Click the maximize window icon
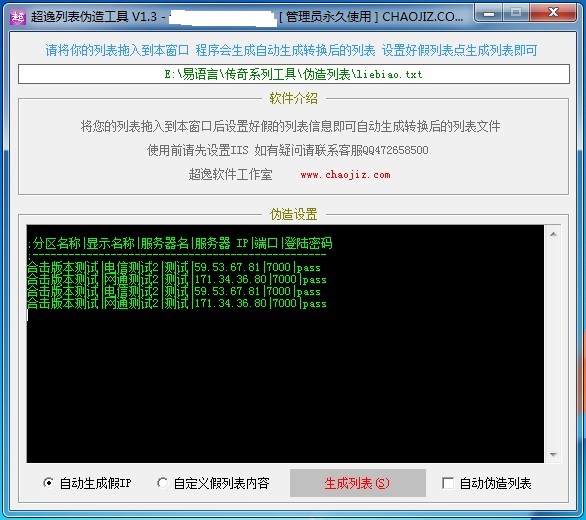 click(x=516, y=13)
